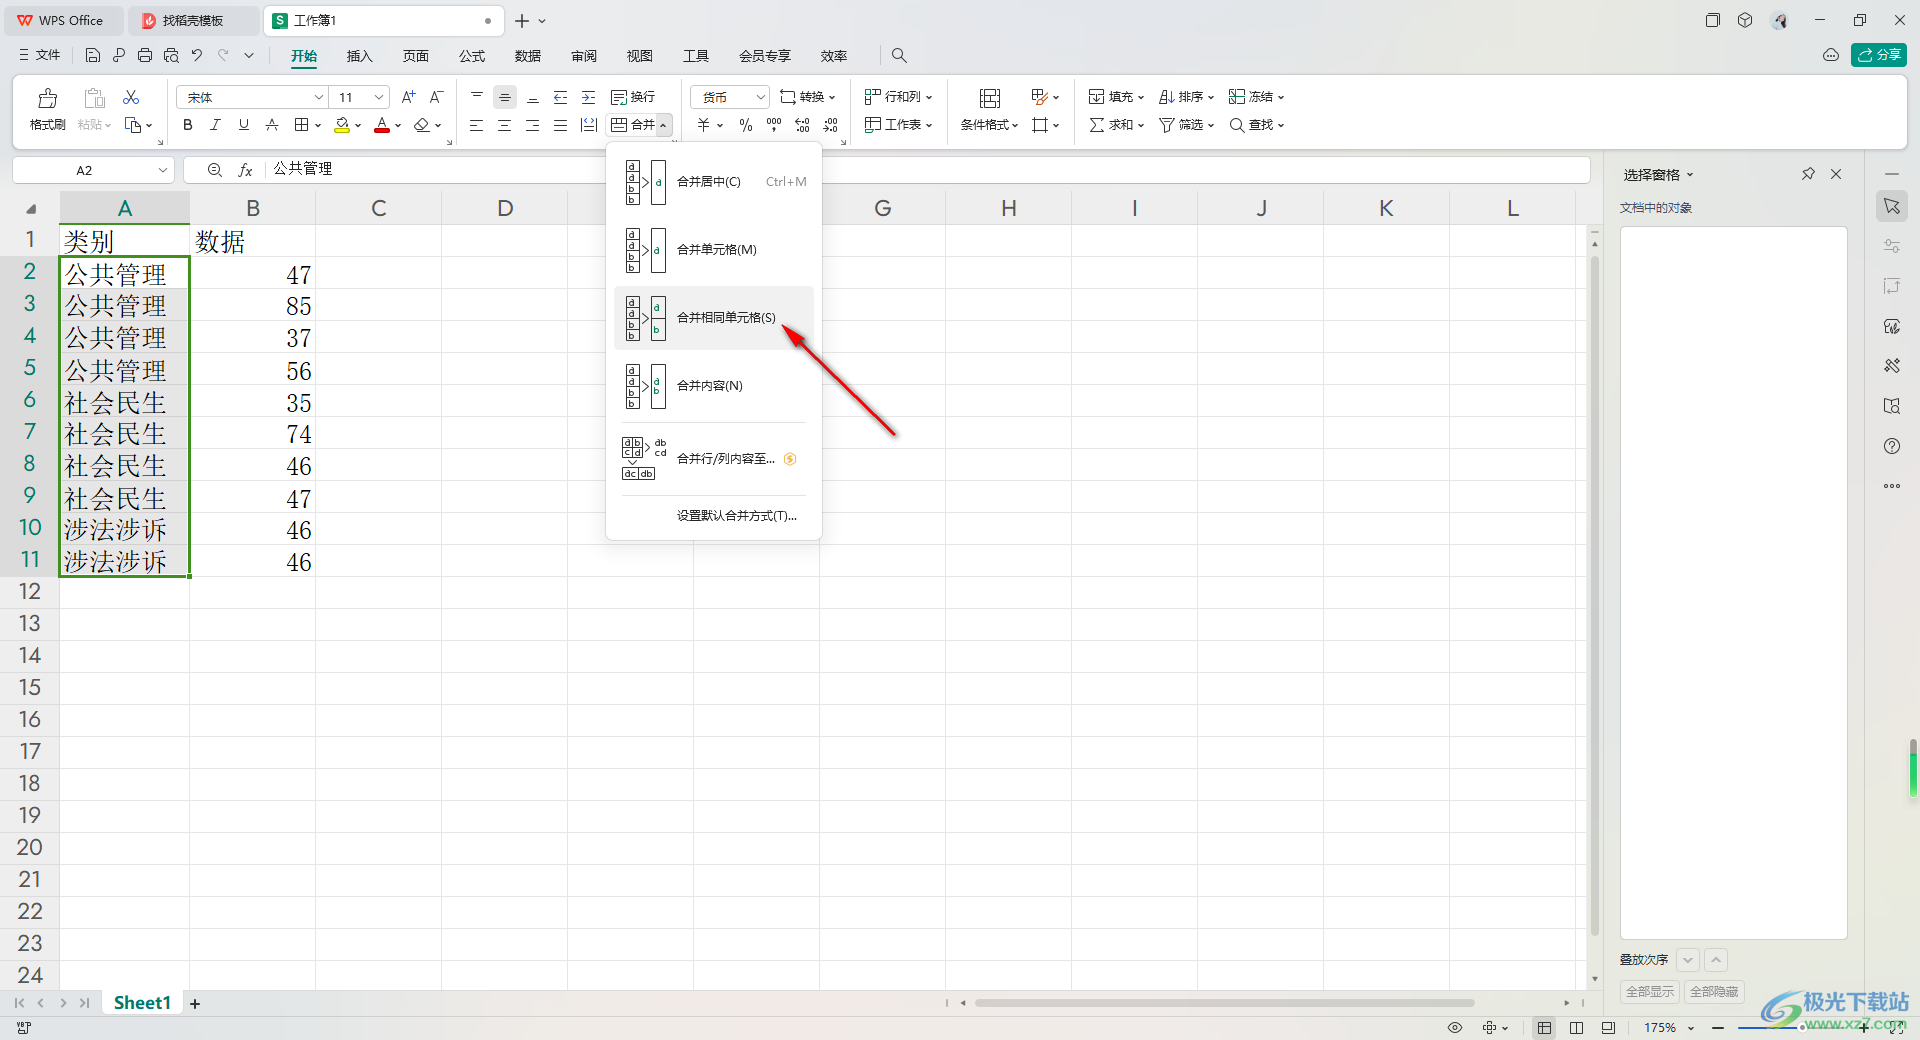Viewport: 1920px width, 1040px height.
Task: Click the more options ellipsis in sidebar
Action: [1892, 486]
